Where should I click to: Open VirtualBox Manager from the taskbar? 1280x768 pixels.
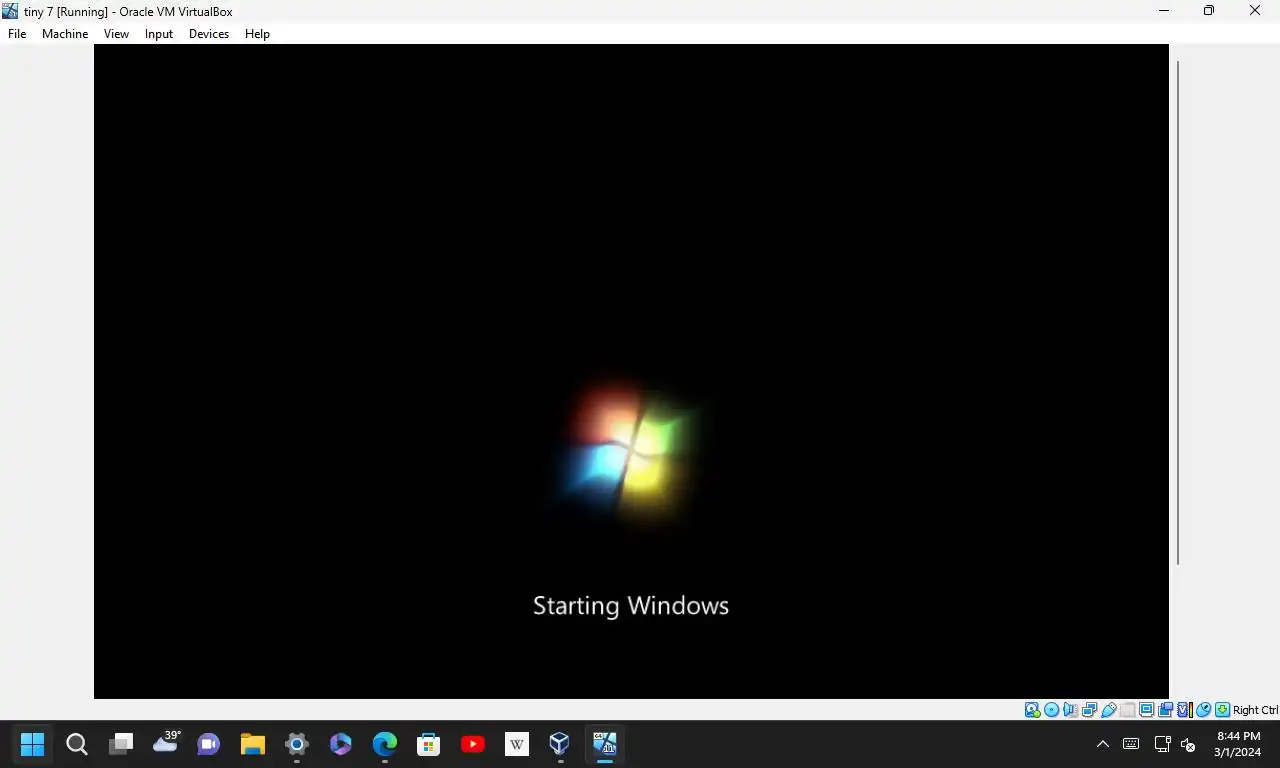559,744
